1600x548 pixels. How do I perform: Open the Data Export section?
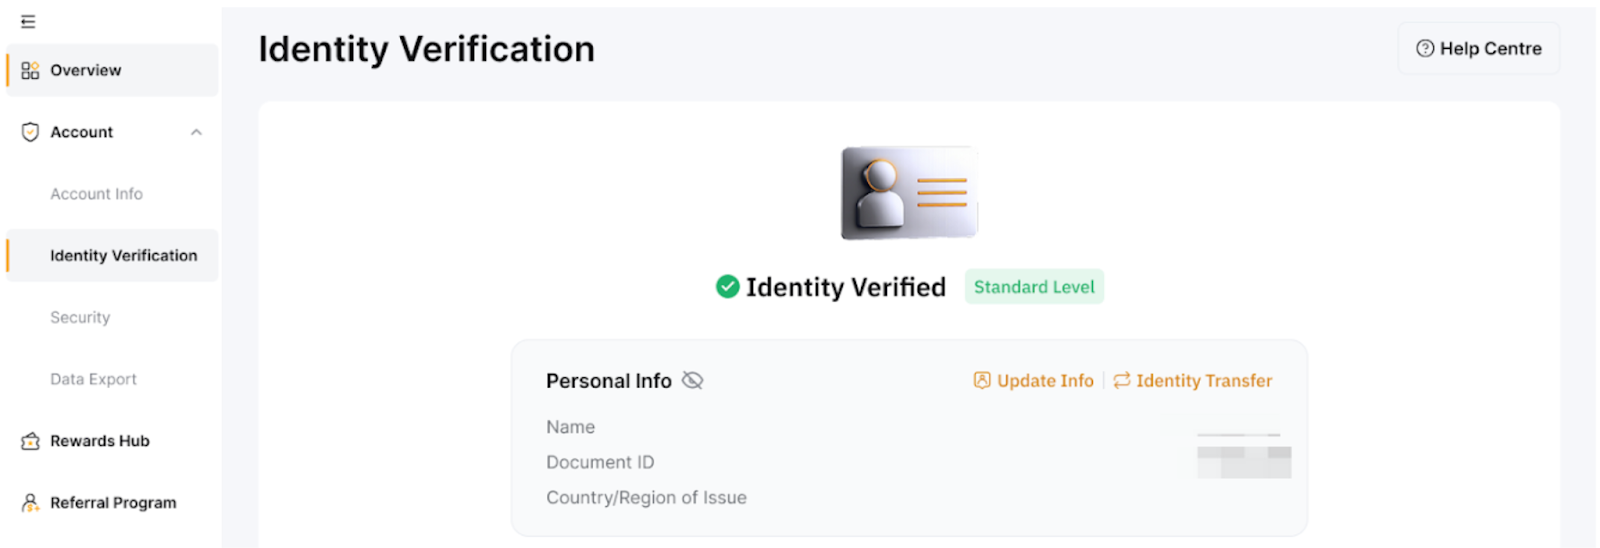click(x=93, y=379)
